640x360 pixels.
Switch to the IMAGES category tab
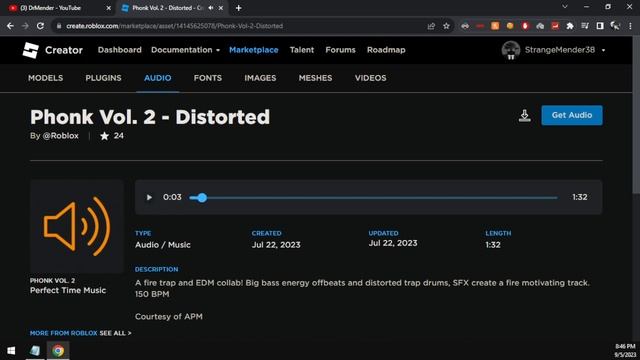coord(260,78)
